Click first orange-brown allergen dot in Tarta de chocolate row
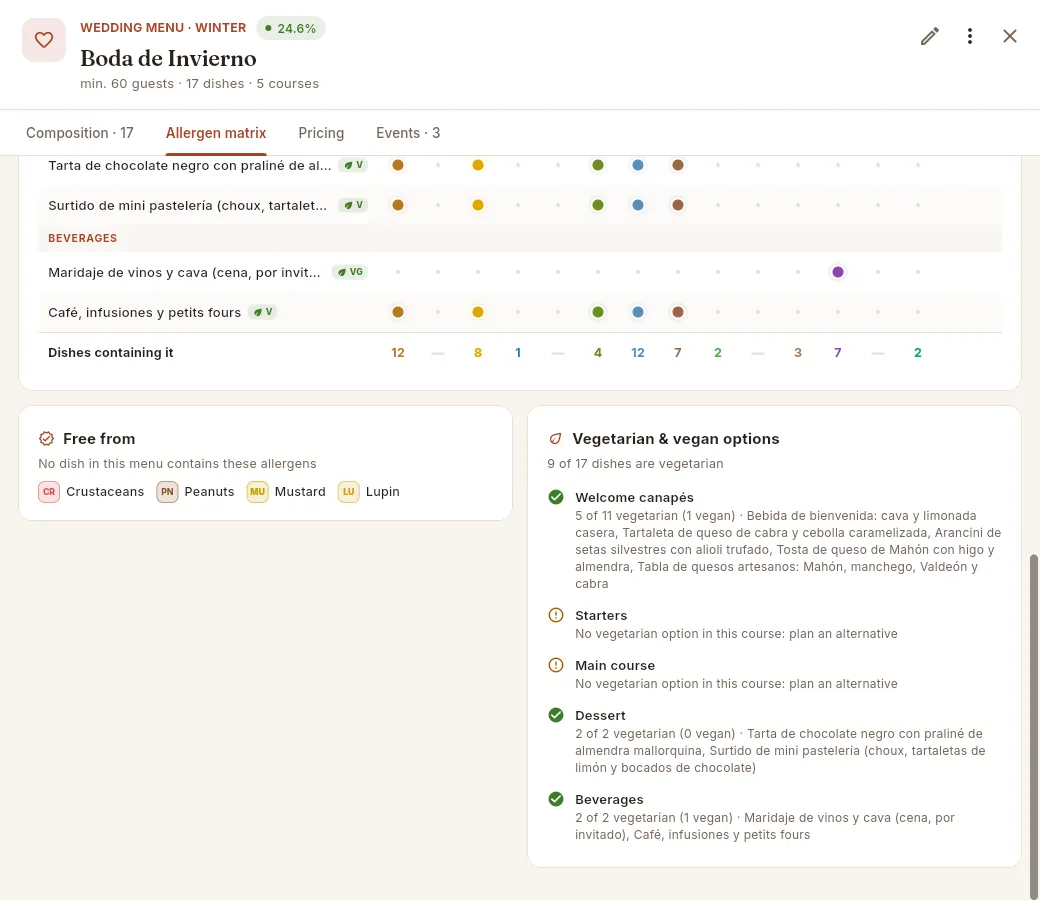1040x900 pixels. 398,165
